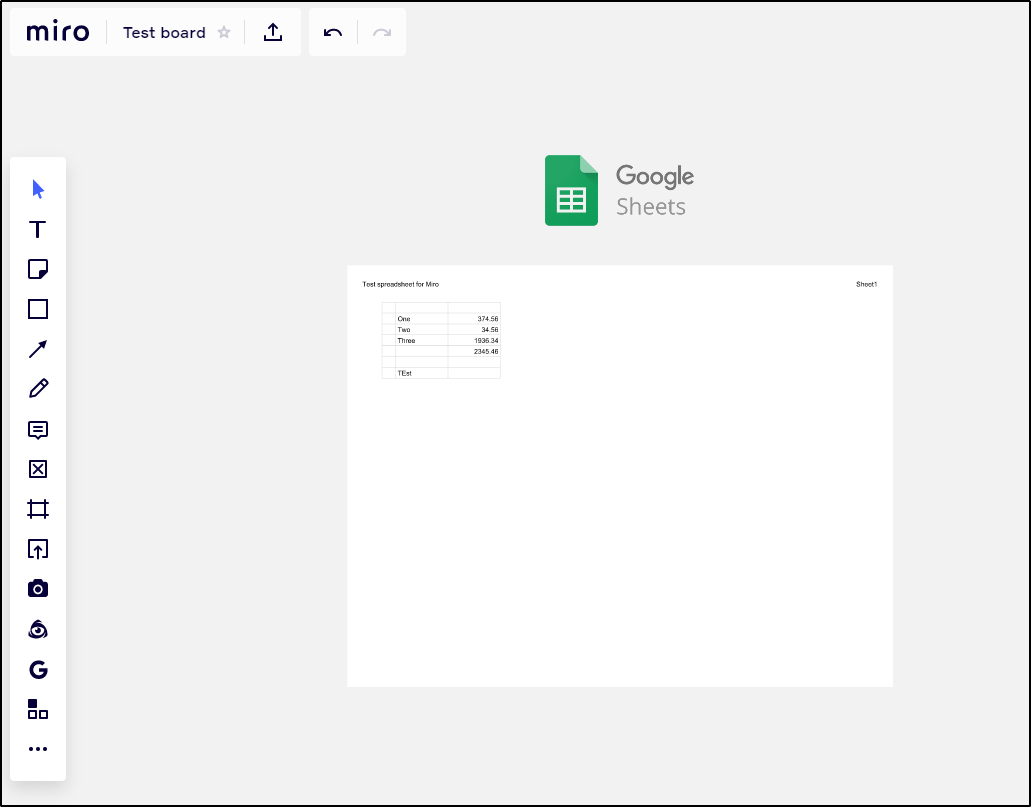1031x807 pixels.
Task: Select the arrow connector tool
Action: tap(38, 349)
